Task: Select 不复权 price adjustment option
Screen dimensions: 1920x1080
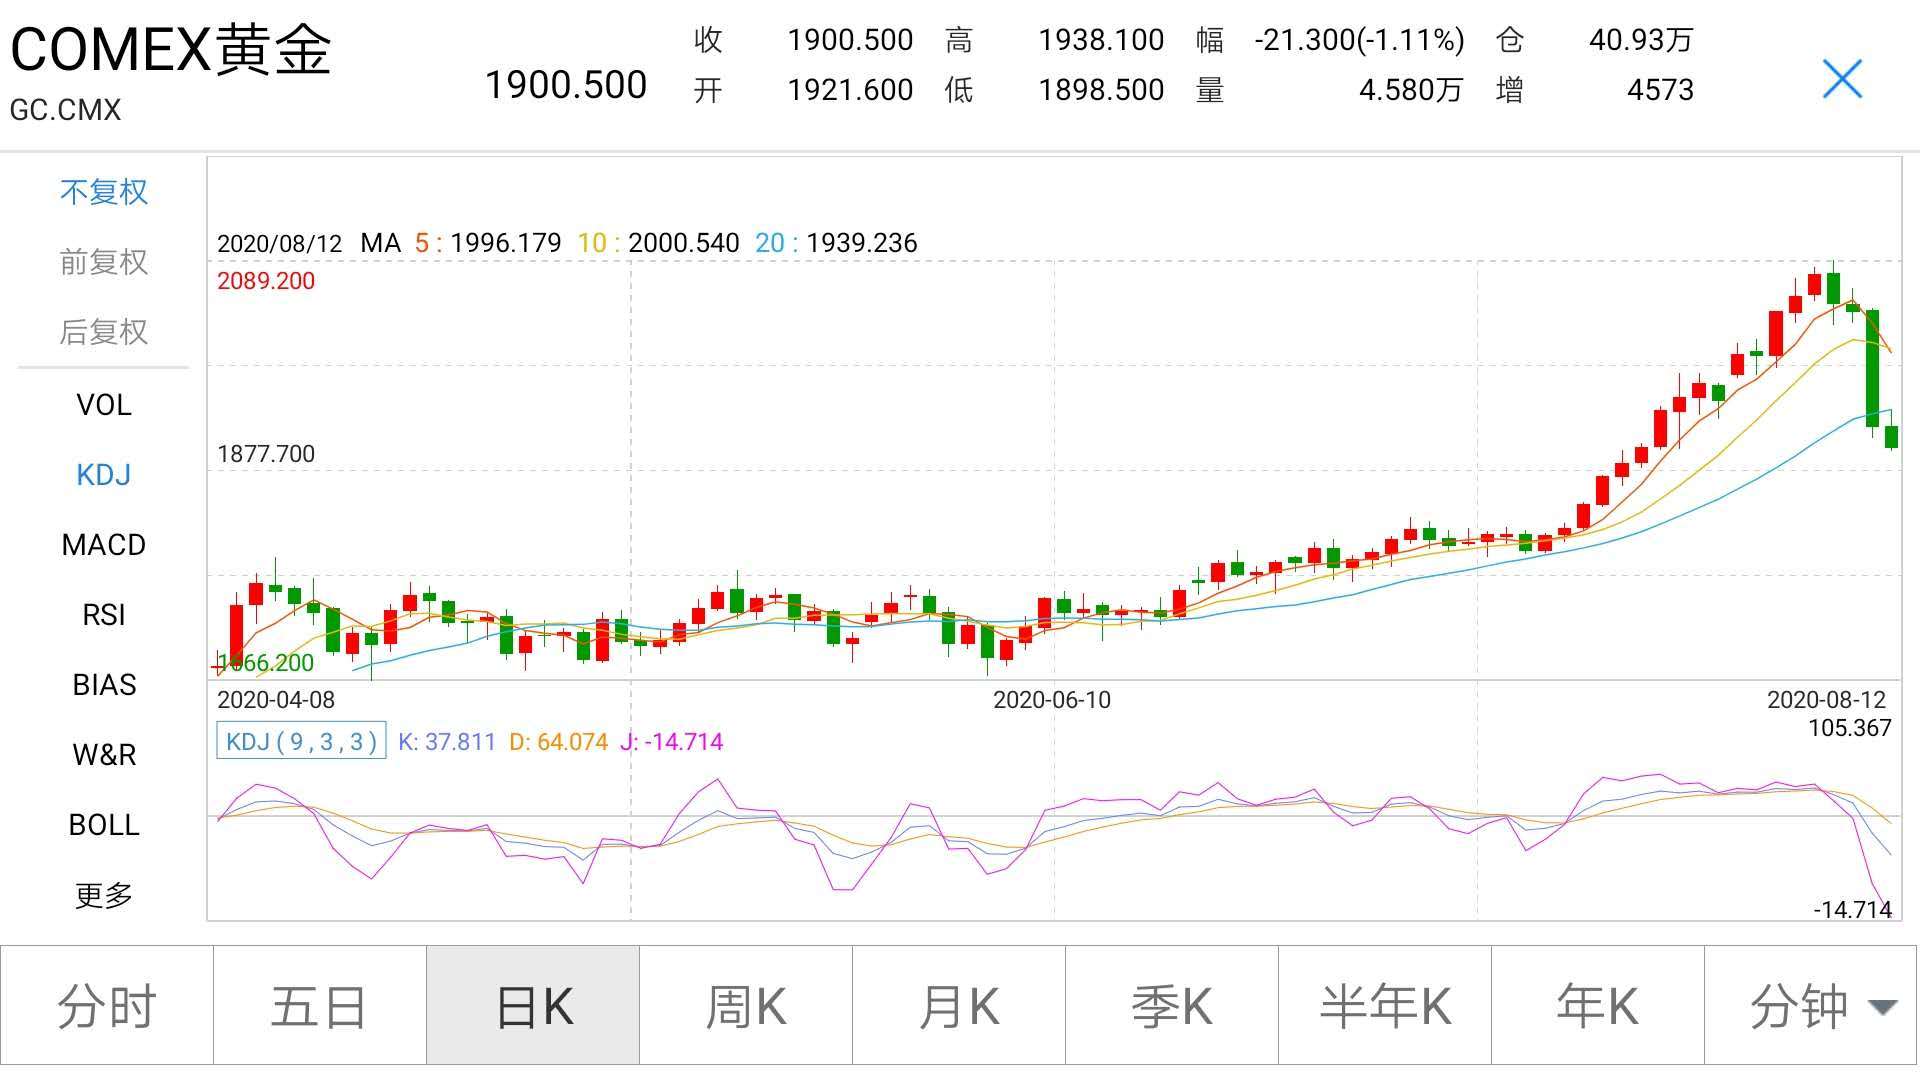Action: (104, 192)
